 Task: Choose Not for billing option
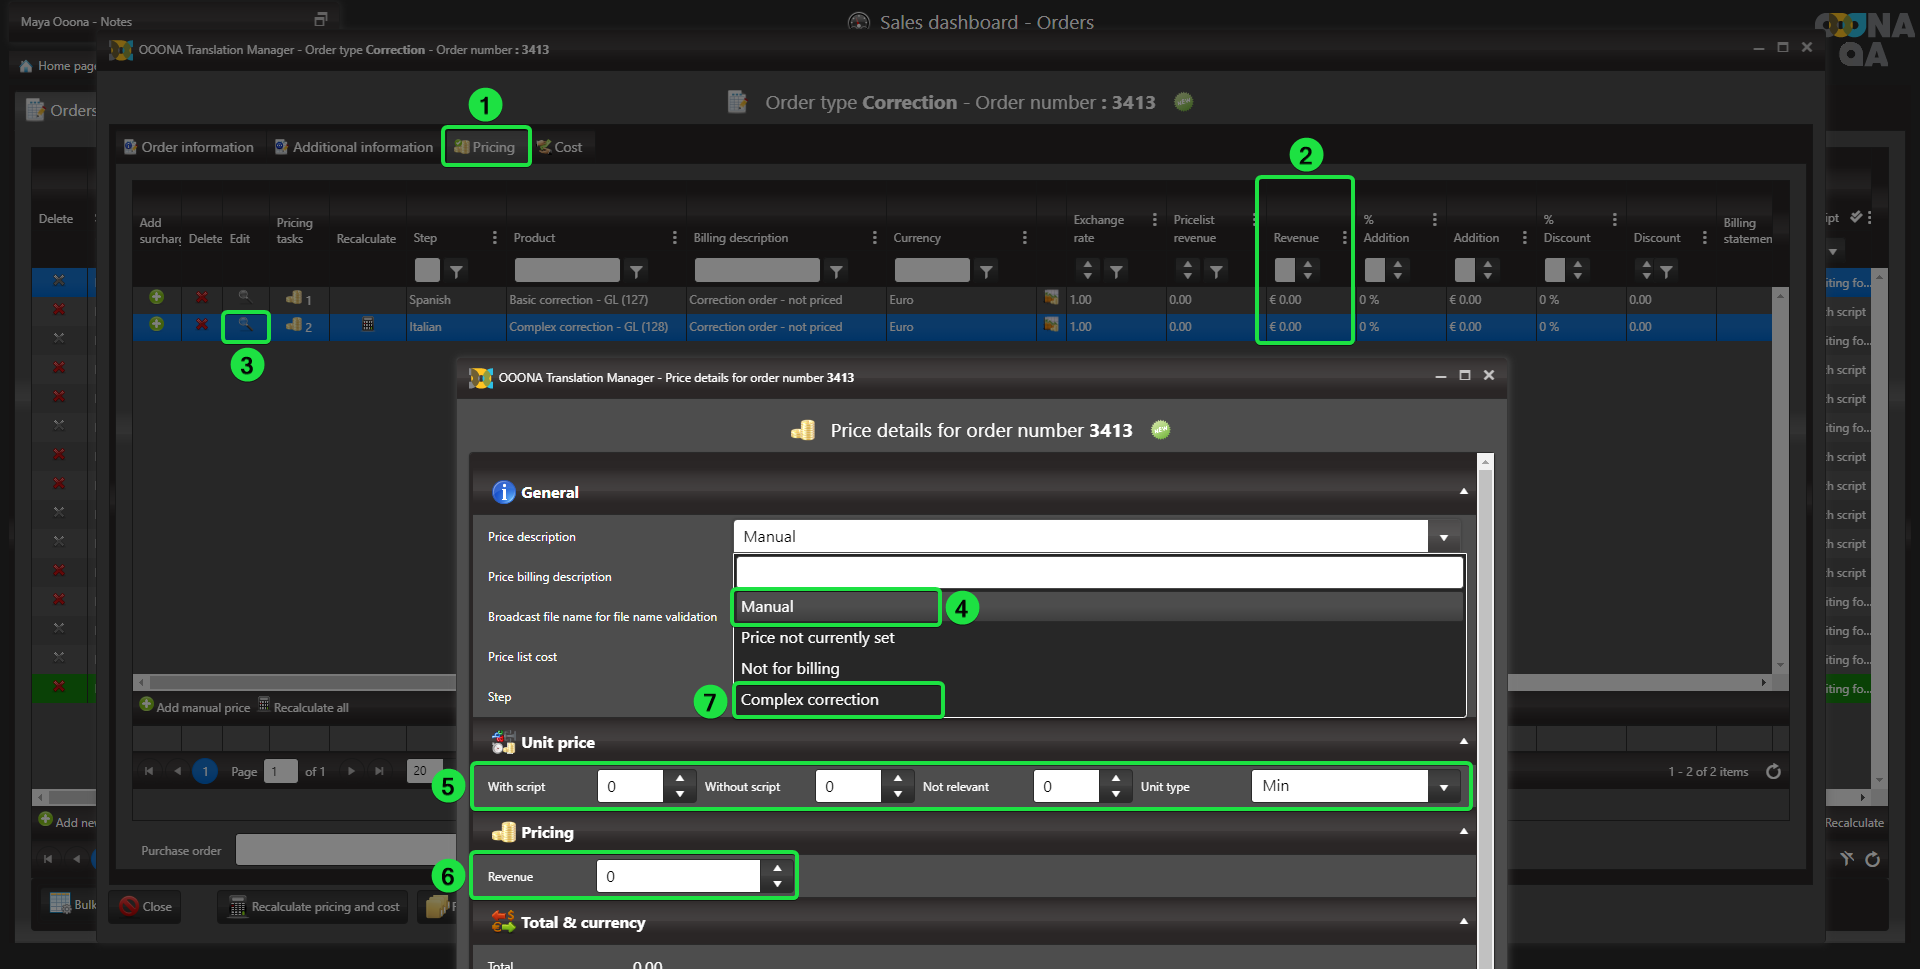pyautogui.click(x=790, y=669)
